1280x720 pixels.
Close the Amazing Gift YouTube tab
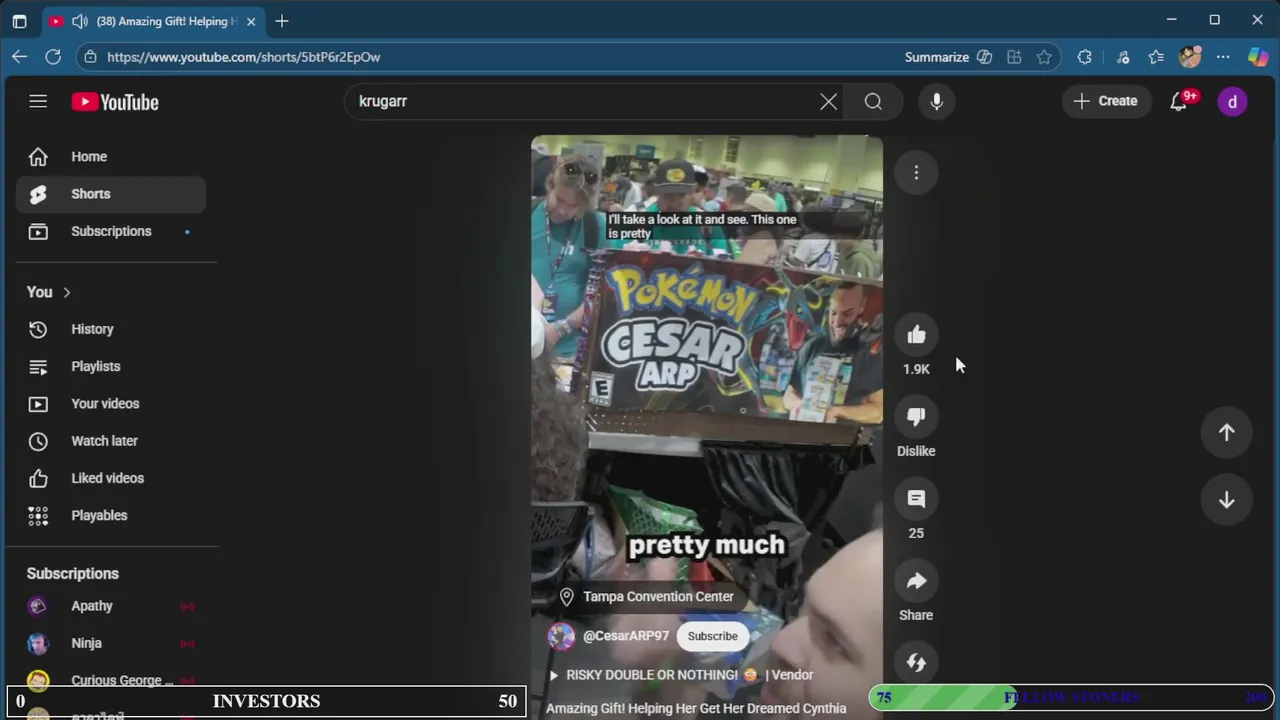[251, 21]
